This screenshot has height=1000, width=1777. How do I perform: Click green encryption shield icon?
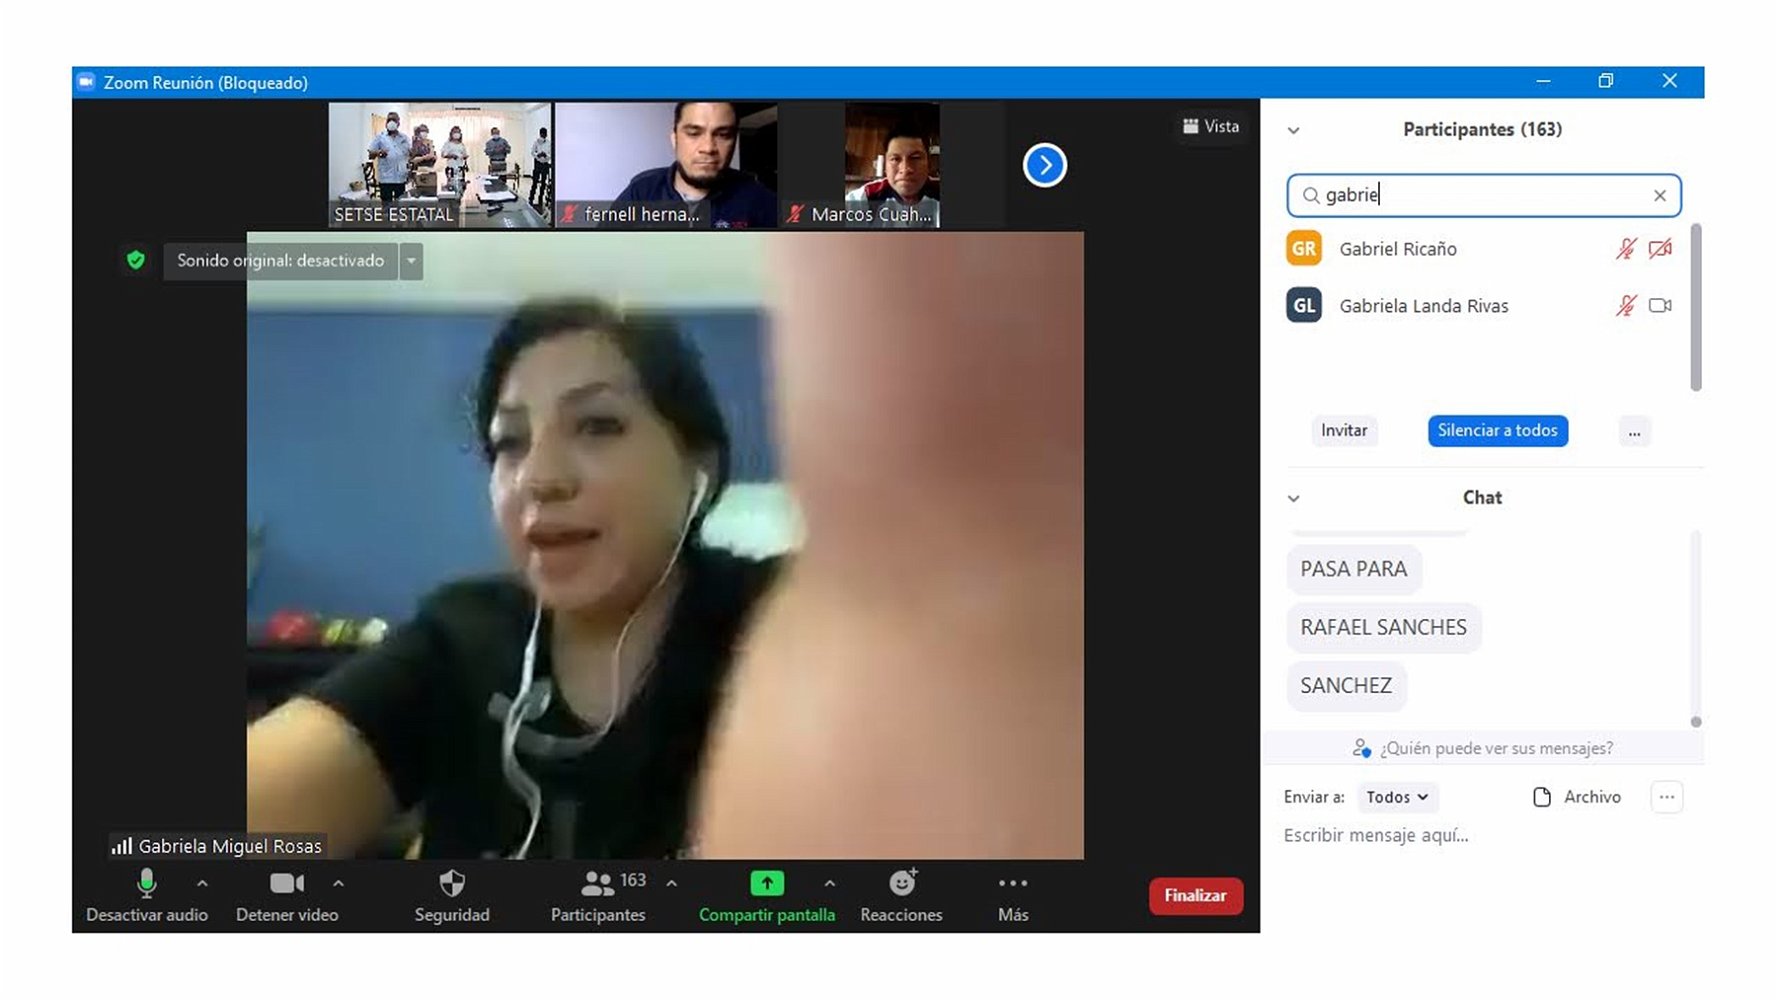coord(136,260)
